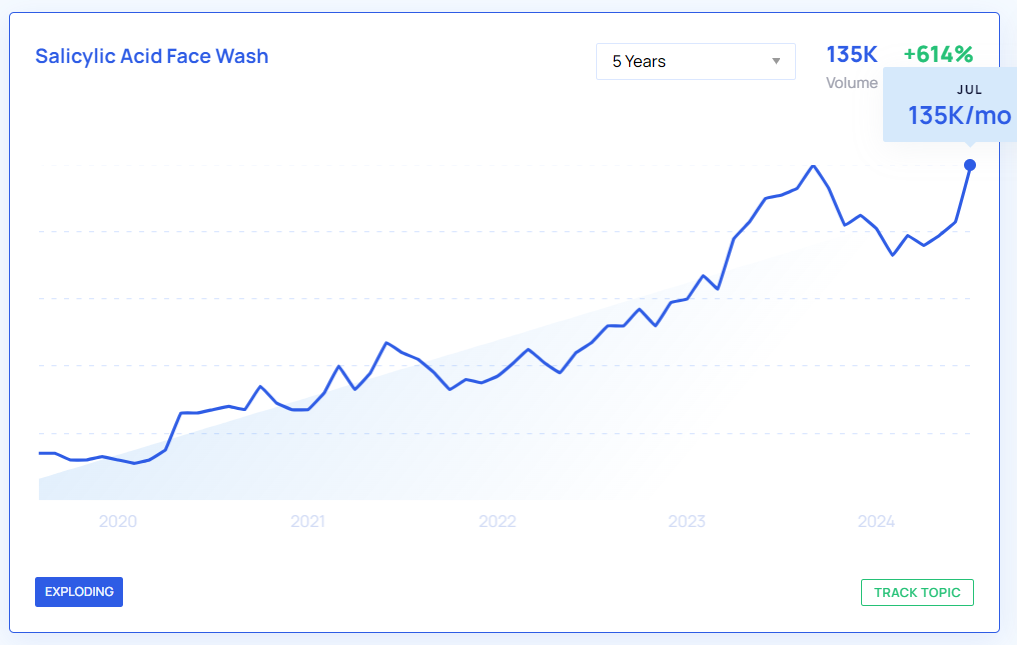Click the JUL month label in the tooltip
Screen dimensions: 1017x645
[x=969, y=90]
